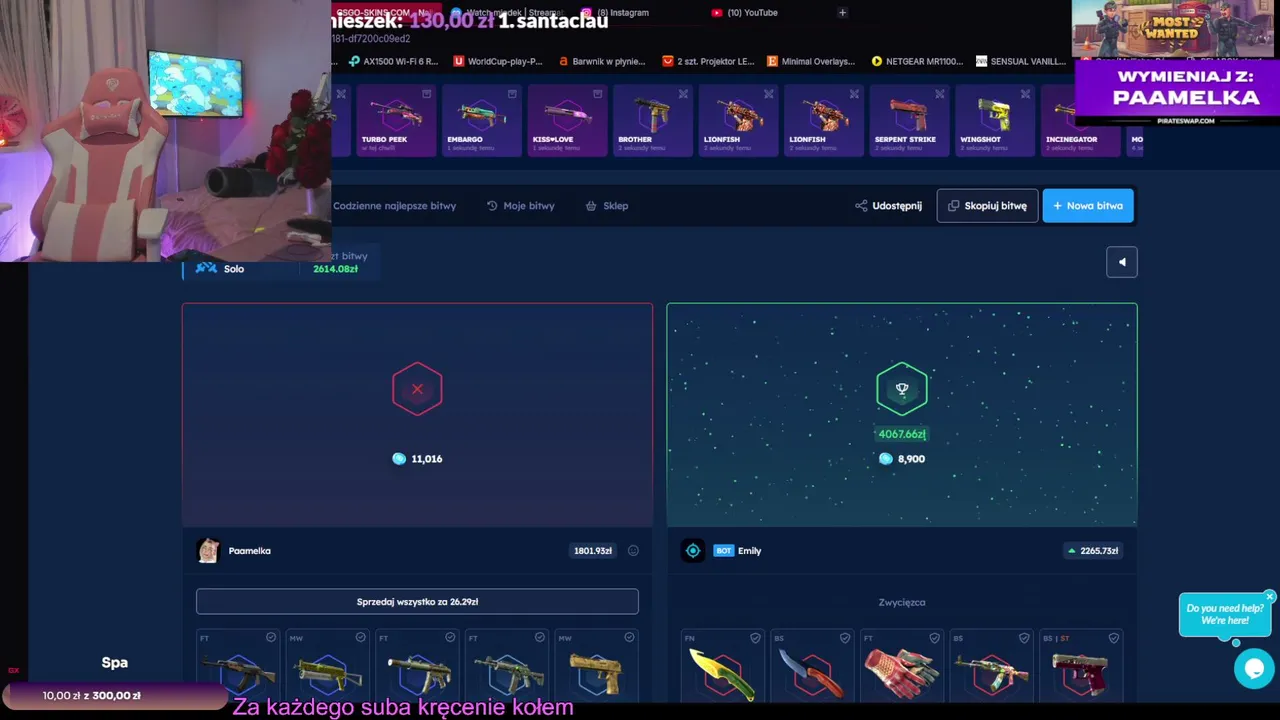Toggle check mark on FT red gloves item
The width and height of the screenshot is (1280, 720).
point(934,637)
